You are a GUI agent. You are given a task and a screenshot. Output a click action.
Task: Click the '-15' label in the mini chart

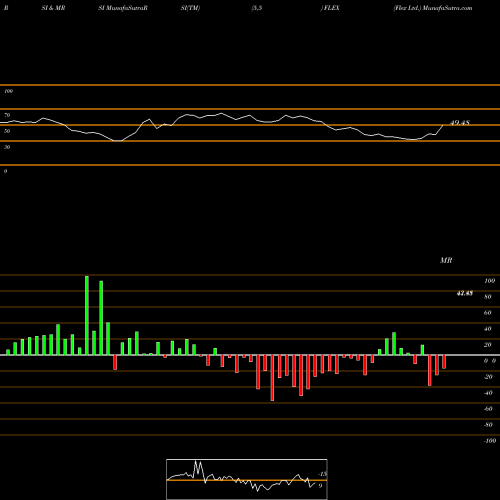click(322, 474)
